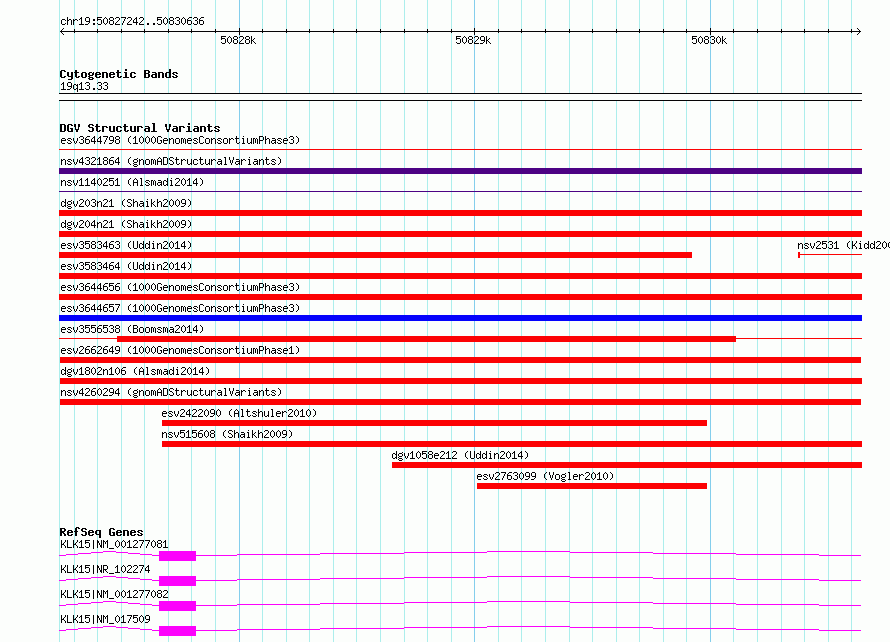
Task: Click the KLK15|NM_001277081 transcript label
Action: (114, 544)
